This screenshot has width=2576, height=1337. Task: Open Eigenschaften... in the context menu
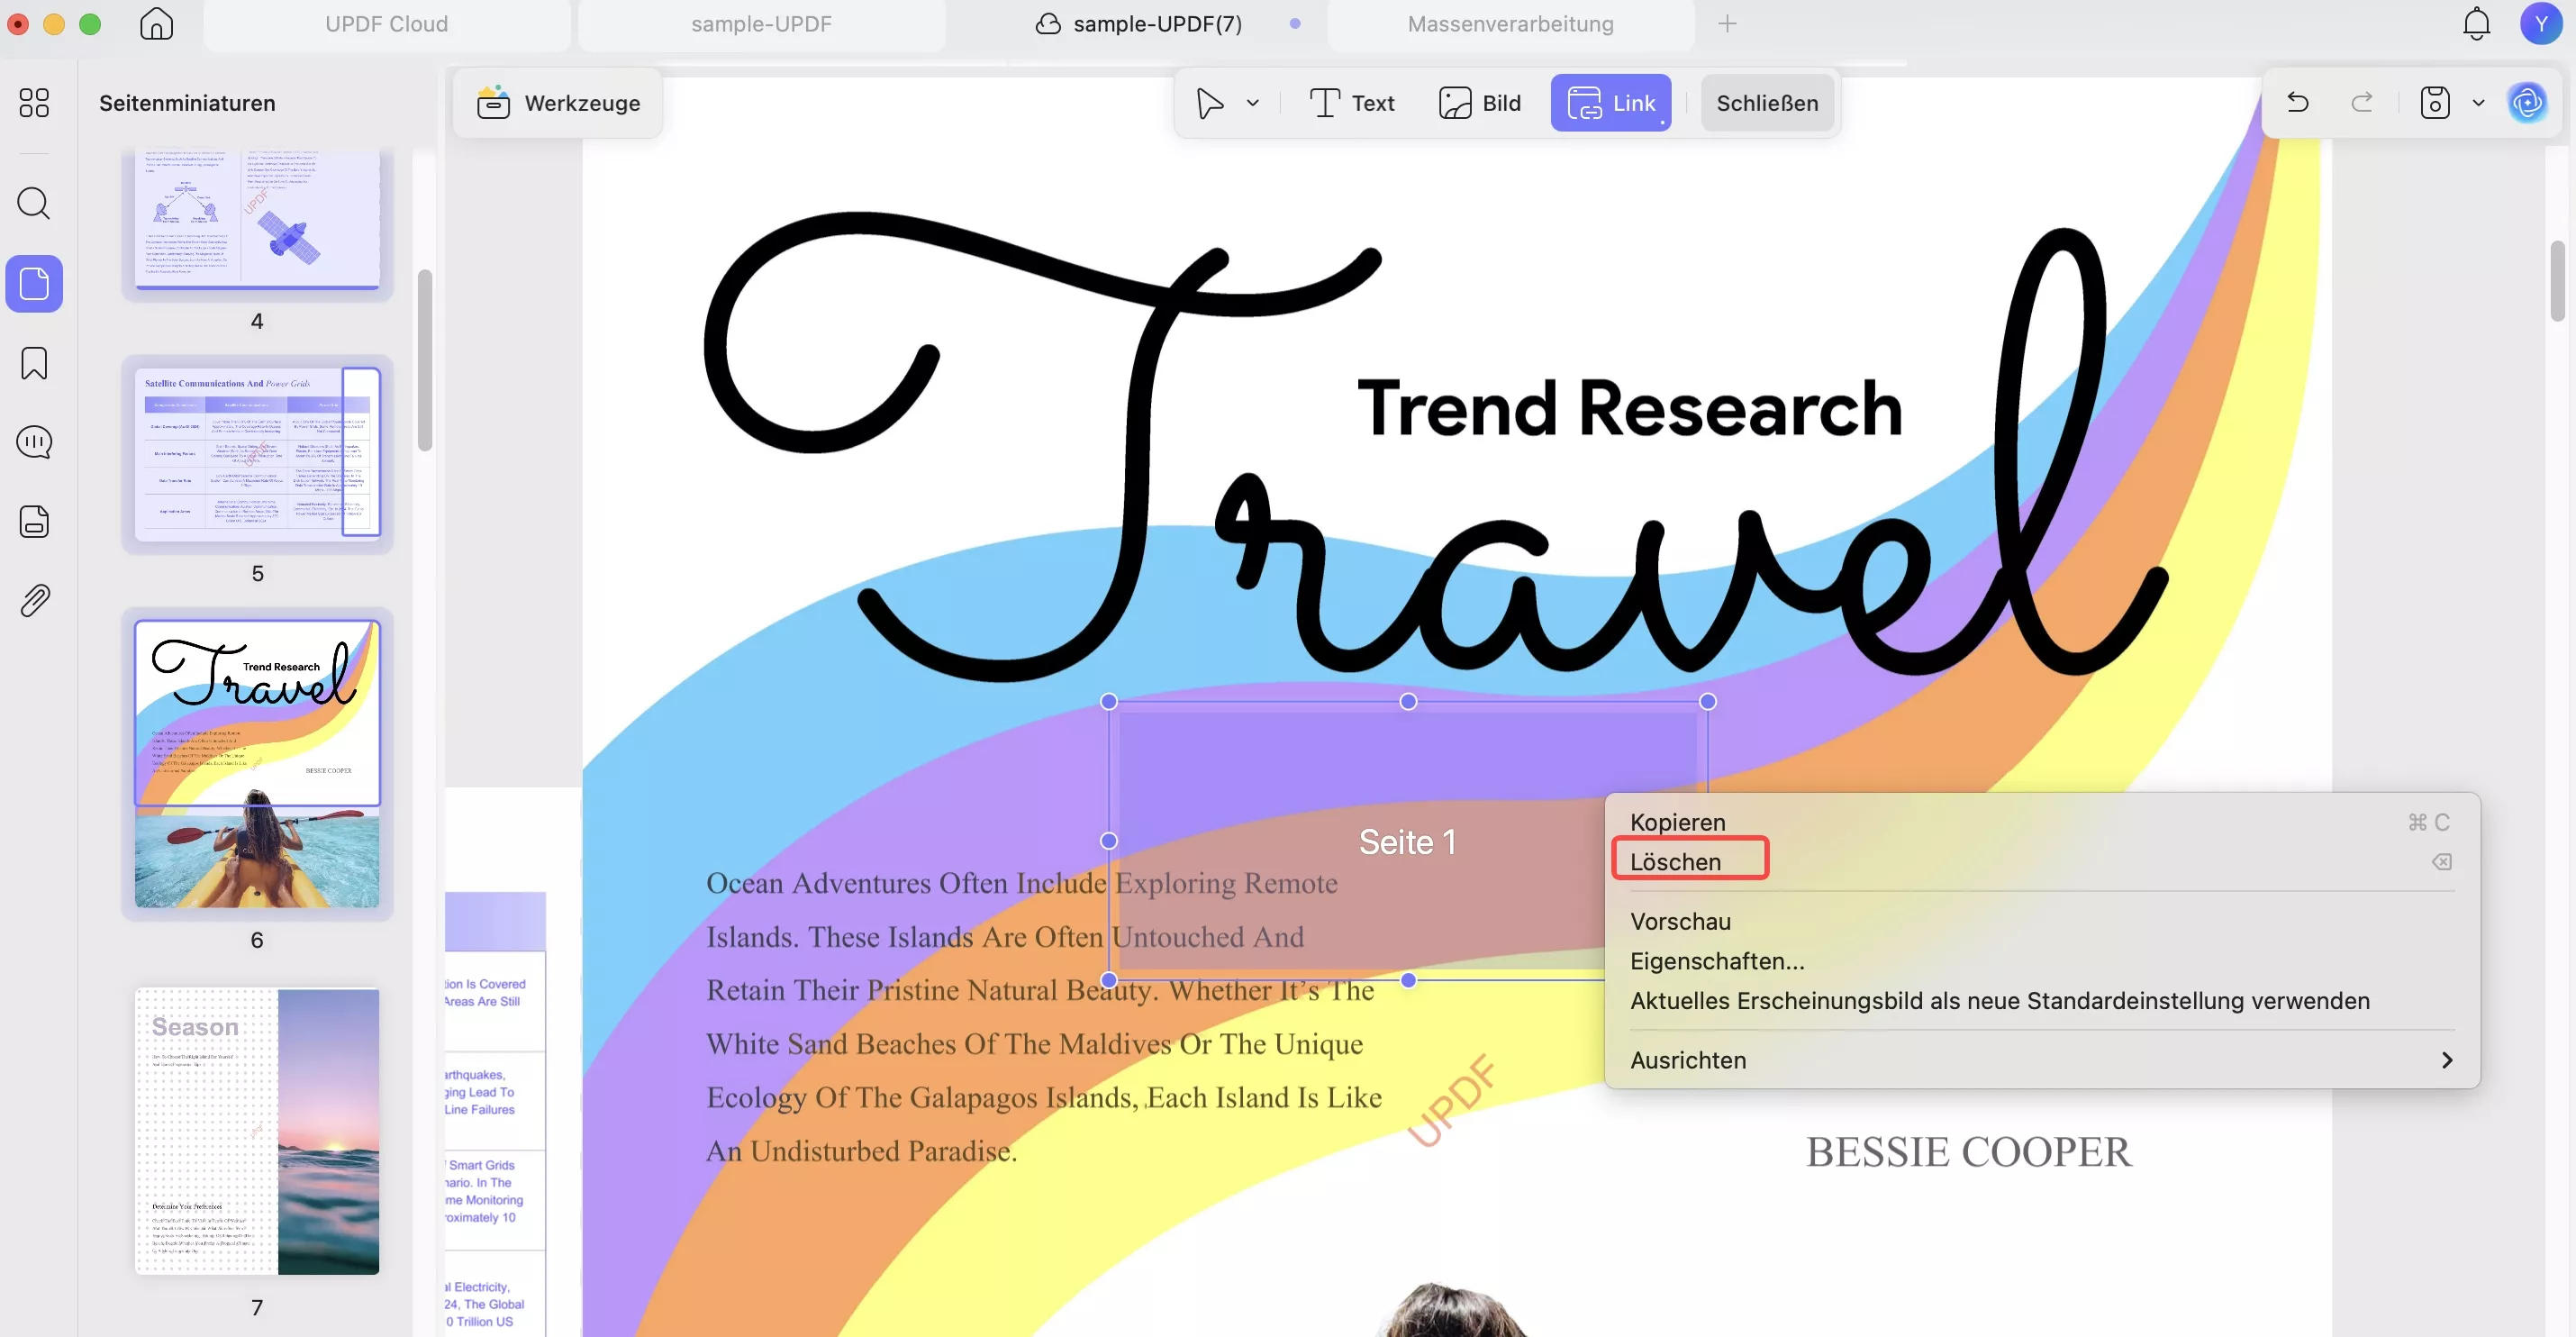(x=2042, y=961)
